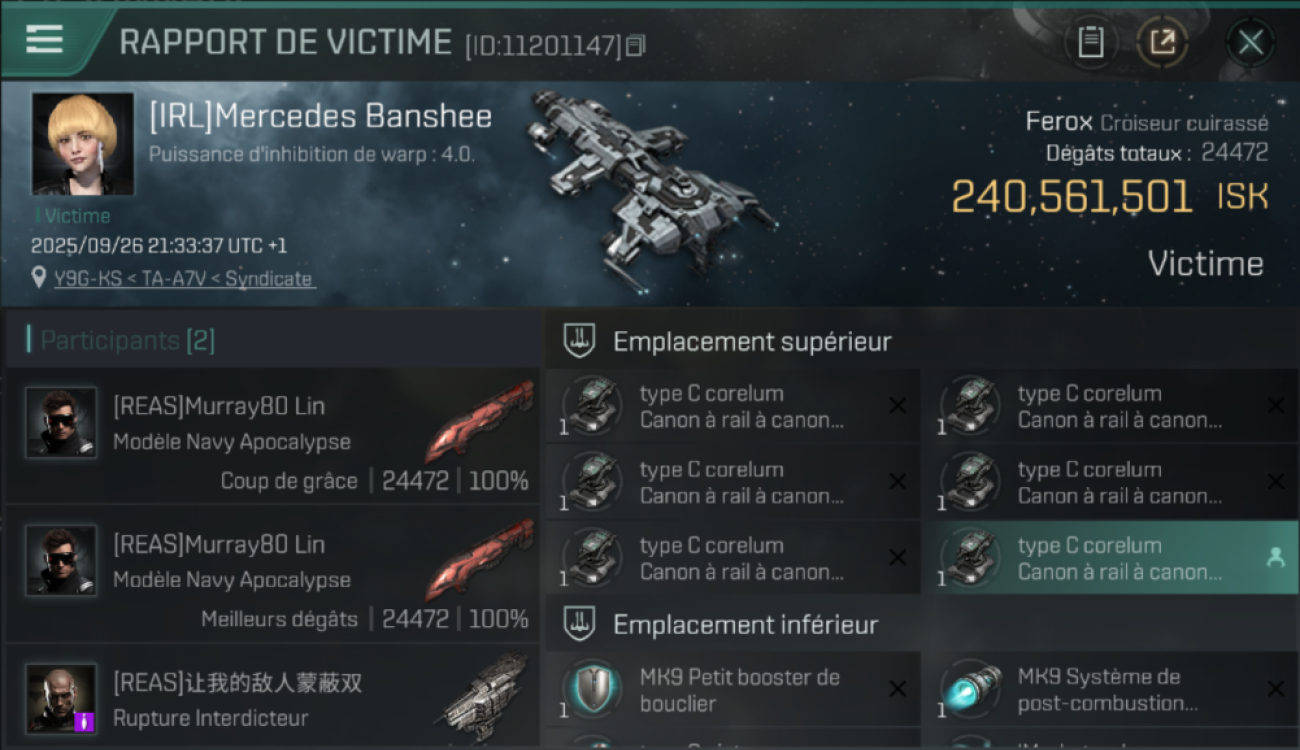This screenshot has height=750, width=1300.
Task: Copy the kill report ID
Action: [x=636, y=45]
